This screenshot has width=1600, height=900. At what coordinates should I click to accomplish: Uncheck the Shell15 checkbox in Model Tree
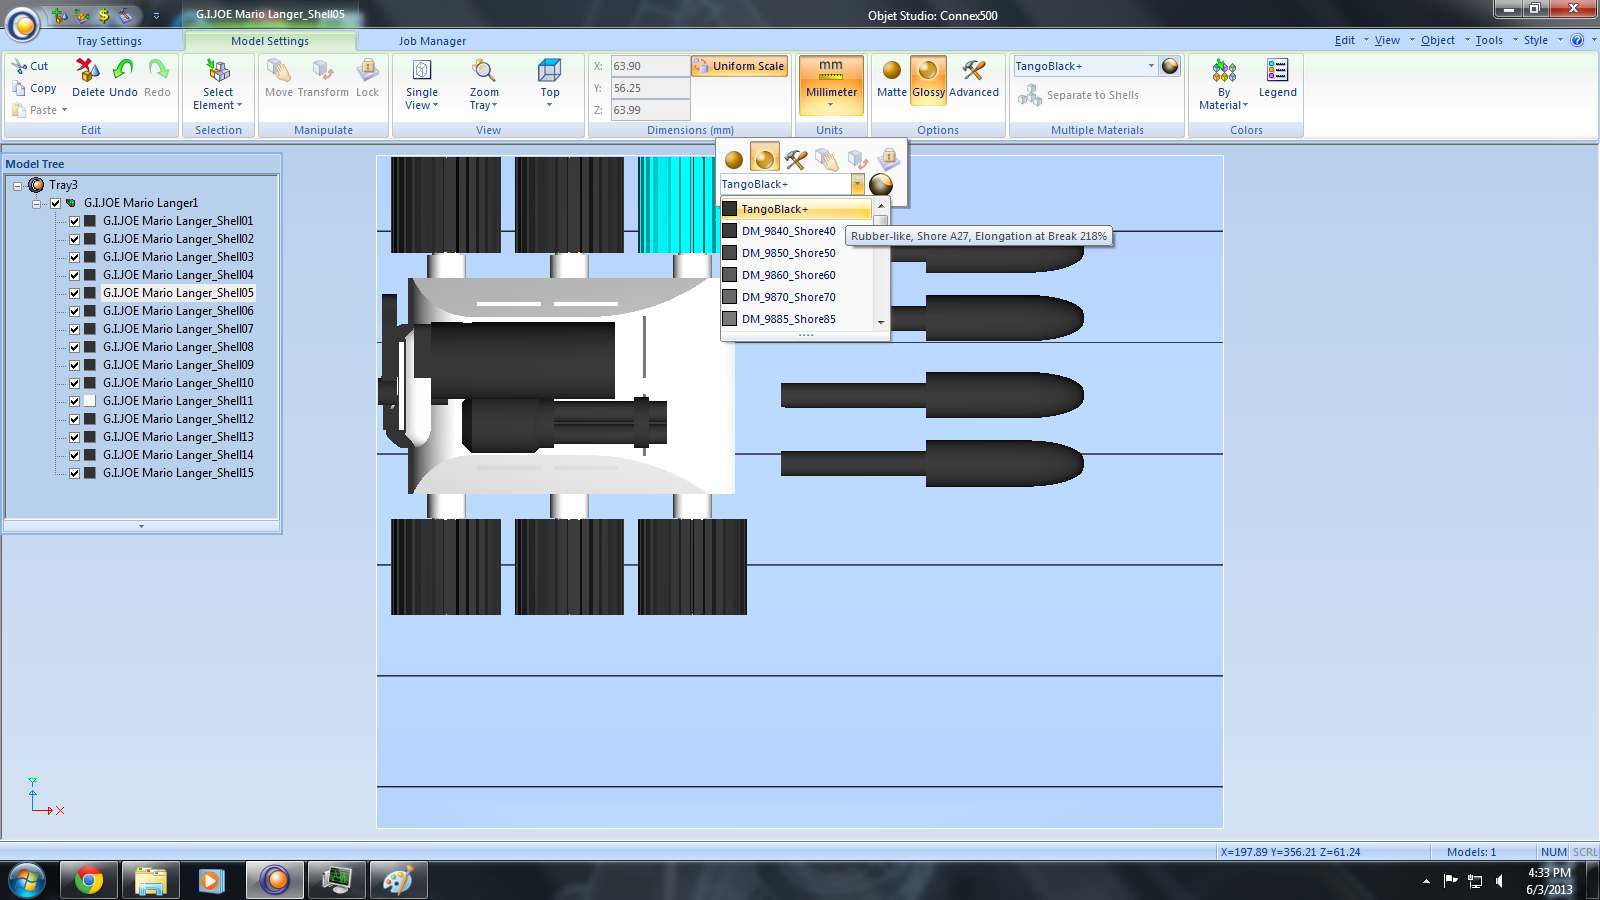[74, 473]
